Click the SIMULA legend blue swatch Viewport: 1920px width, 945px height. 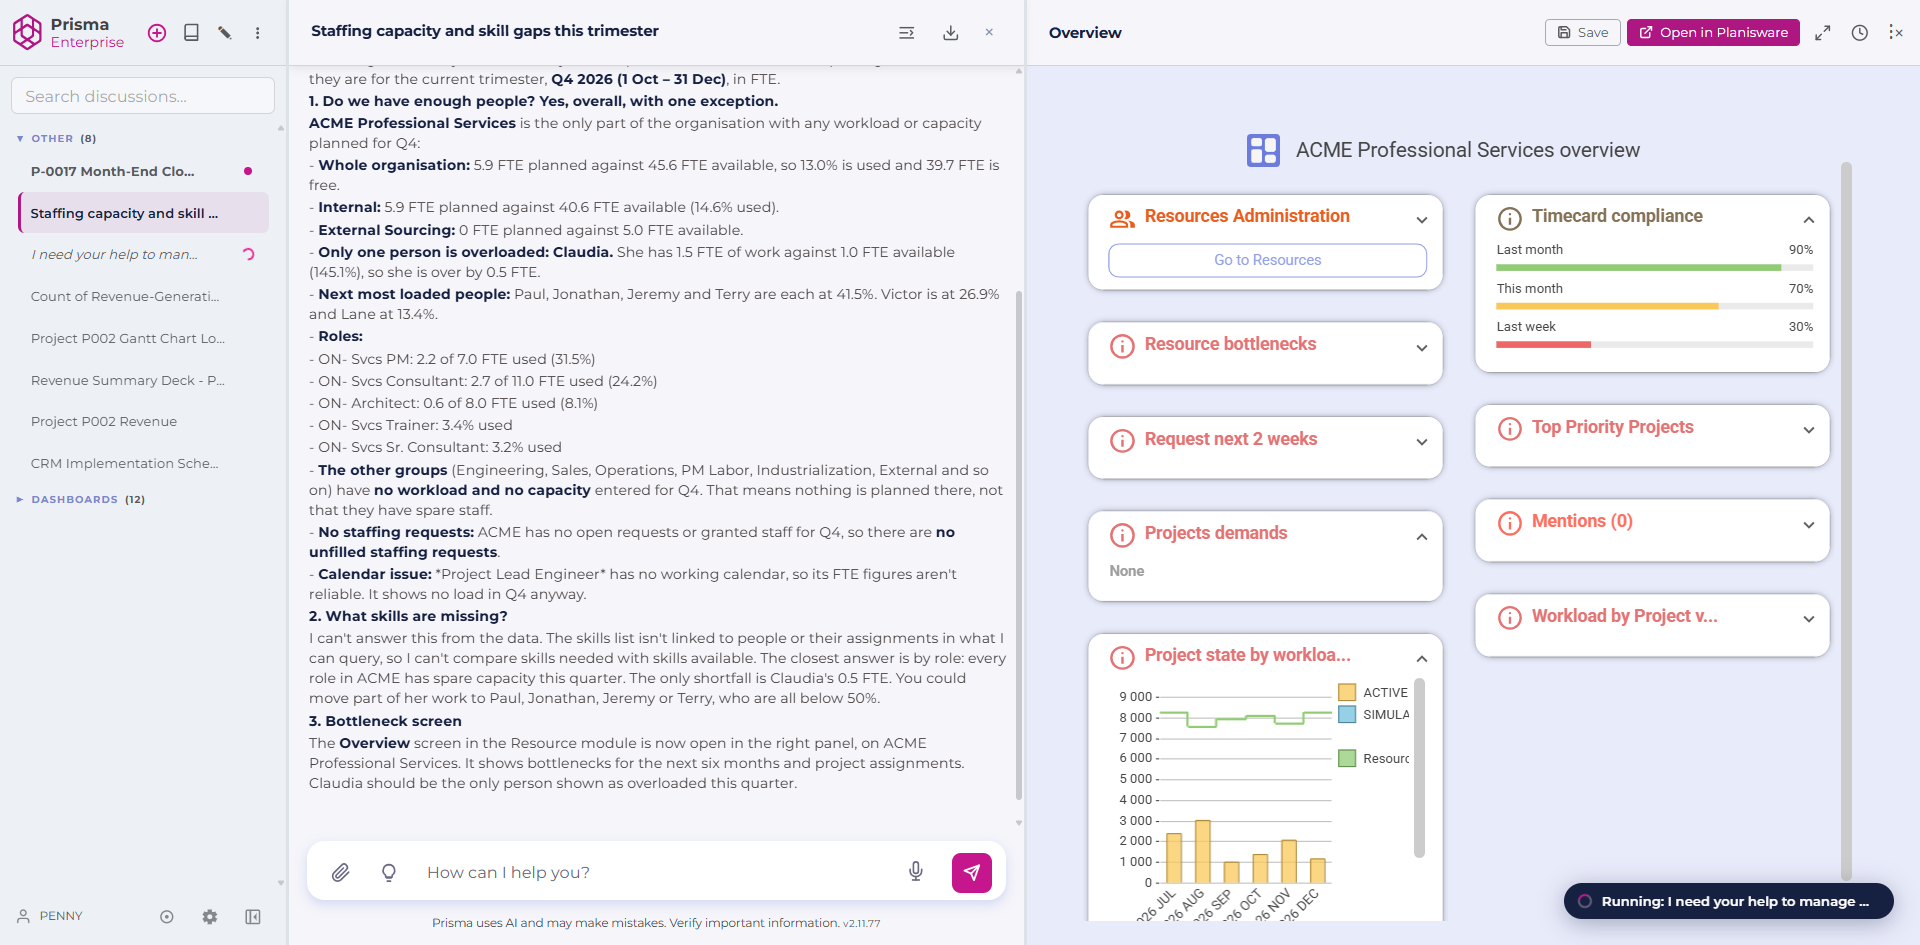tap(1347, 714)
